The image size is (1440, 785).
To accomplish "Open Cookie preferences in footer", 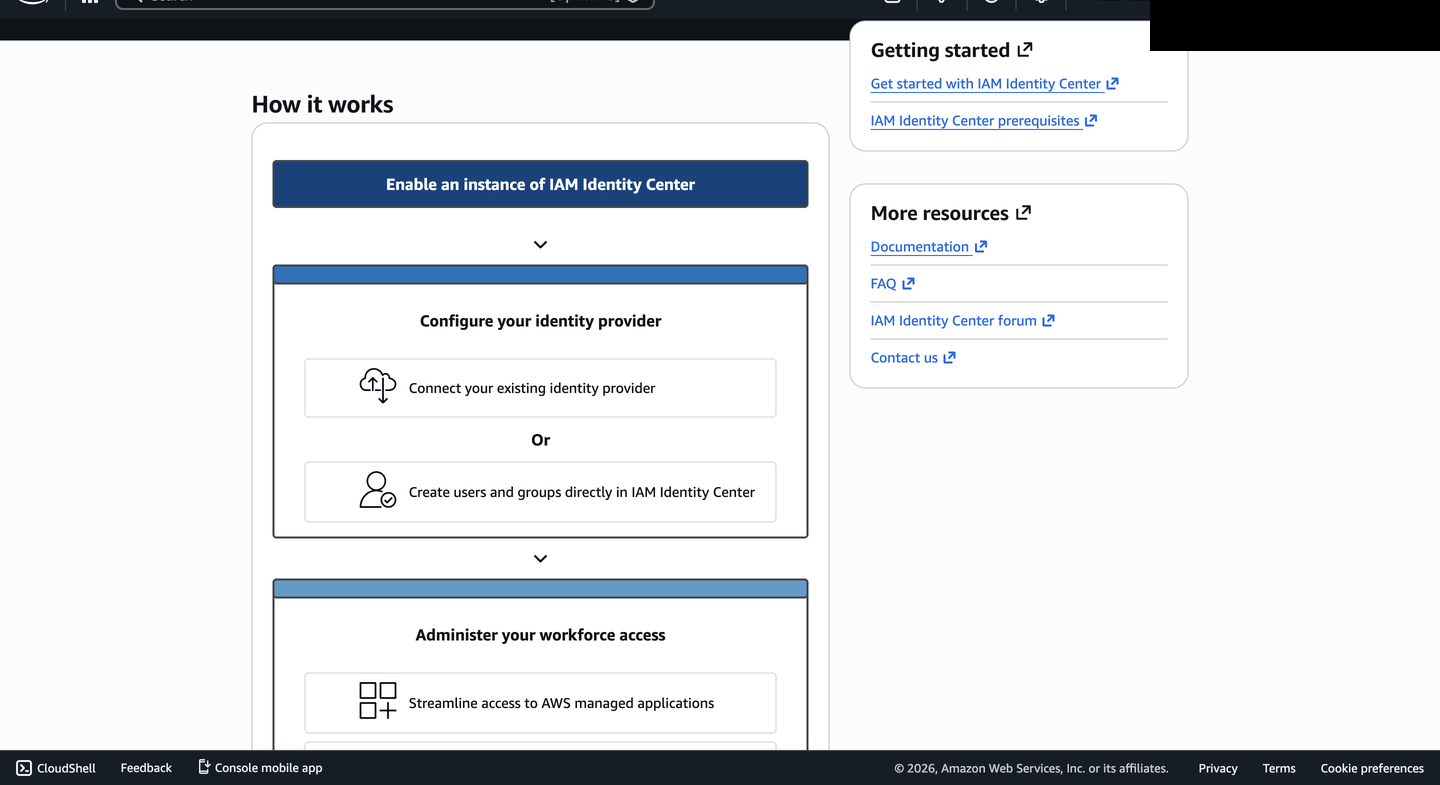I will pyautogui.click(x=1372, y=768).
